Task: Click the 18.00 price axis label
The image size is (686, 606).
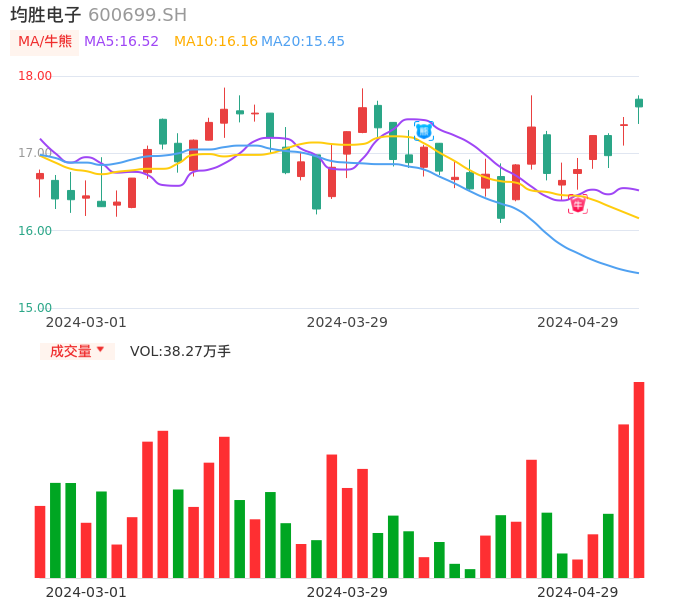Action: tap(35, 76)
